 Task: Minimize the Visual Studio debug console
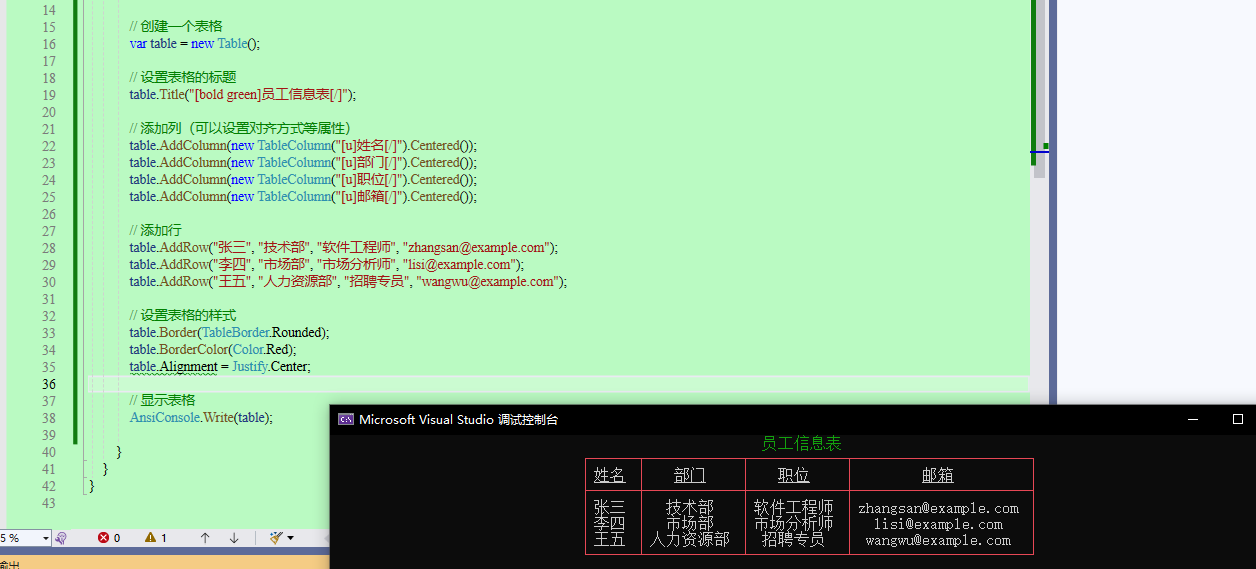pos(1192,420)
